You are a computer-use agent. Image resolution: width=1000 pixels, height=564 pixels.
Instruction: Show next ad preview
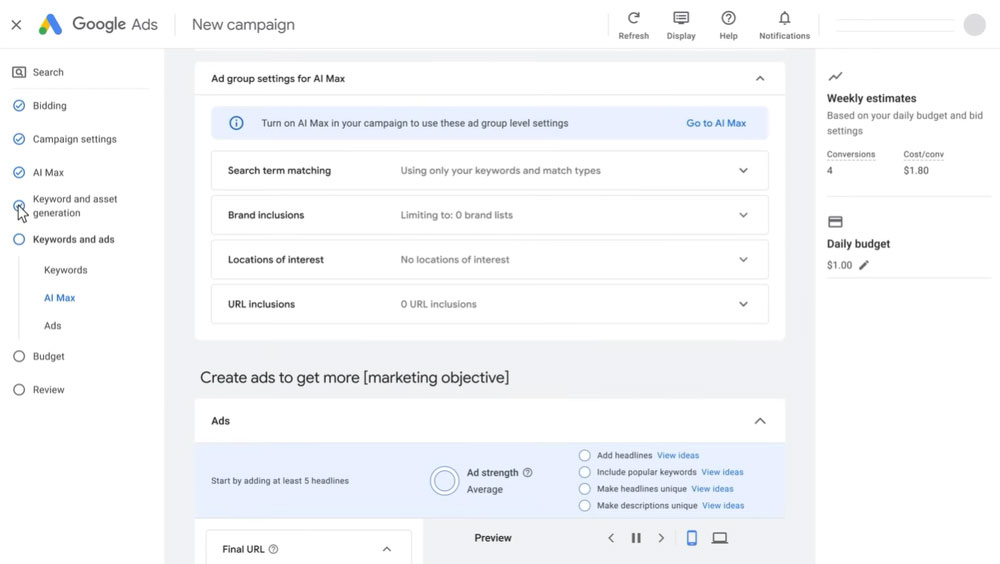(661, 538)
